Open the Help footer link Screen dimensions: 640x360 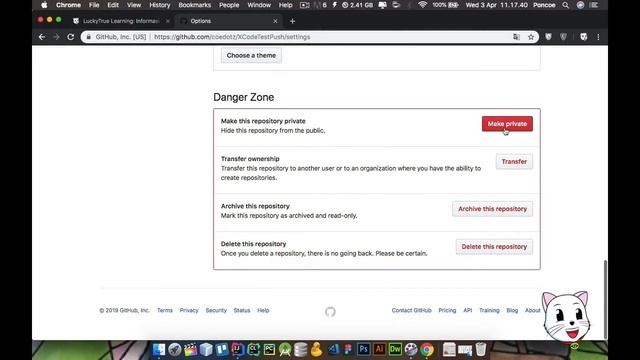point(263,310)
